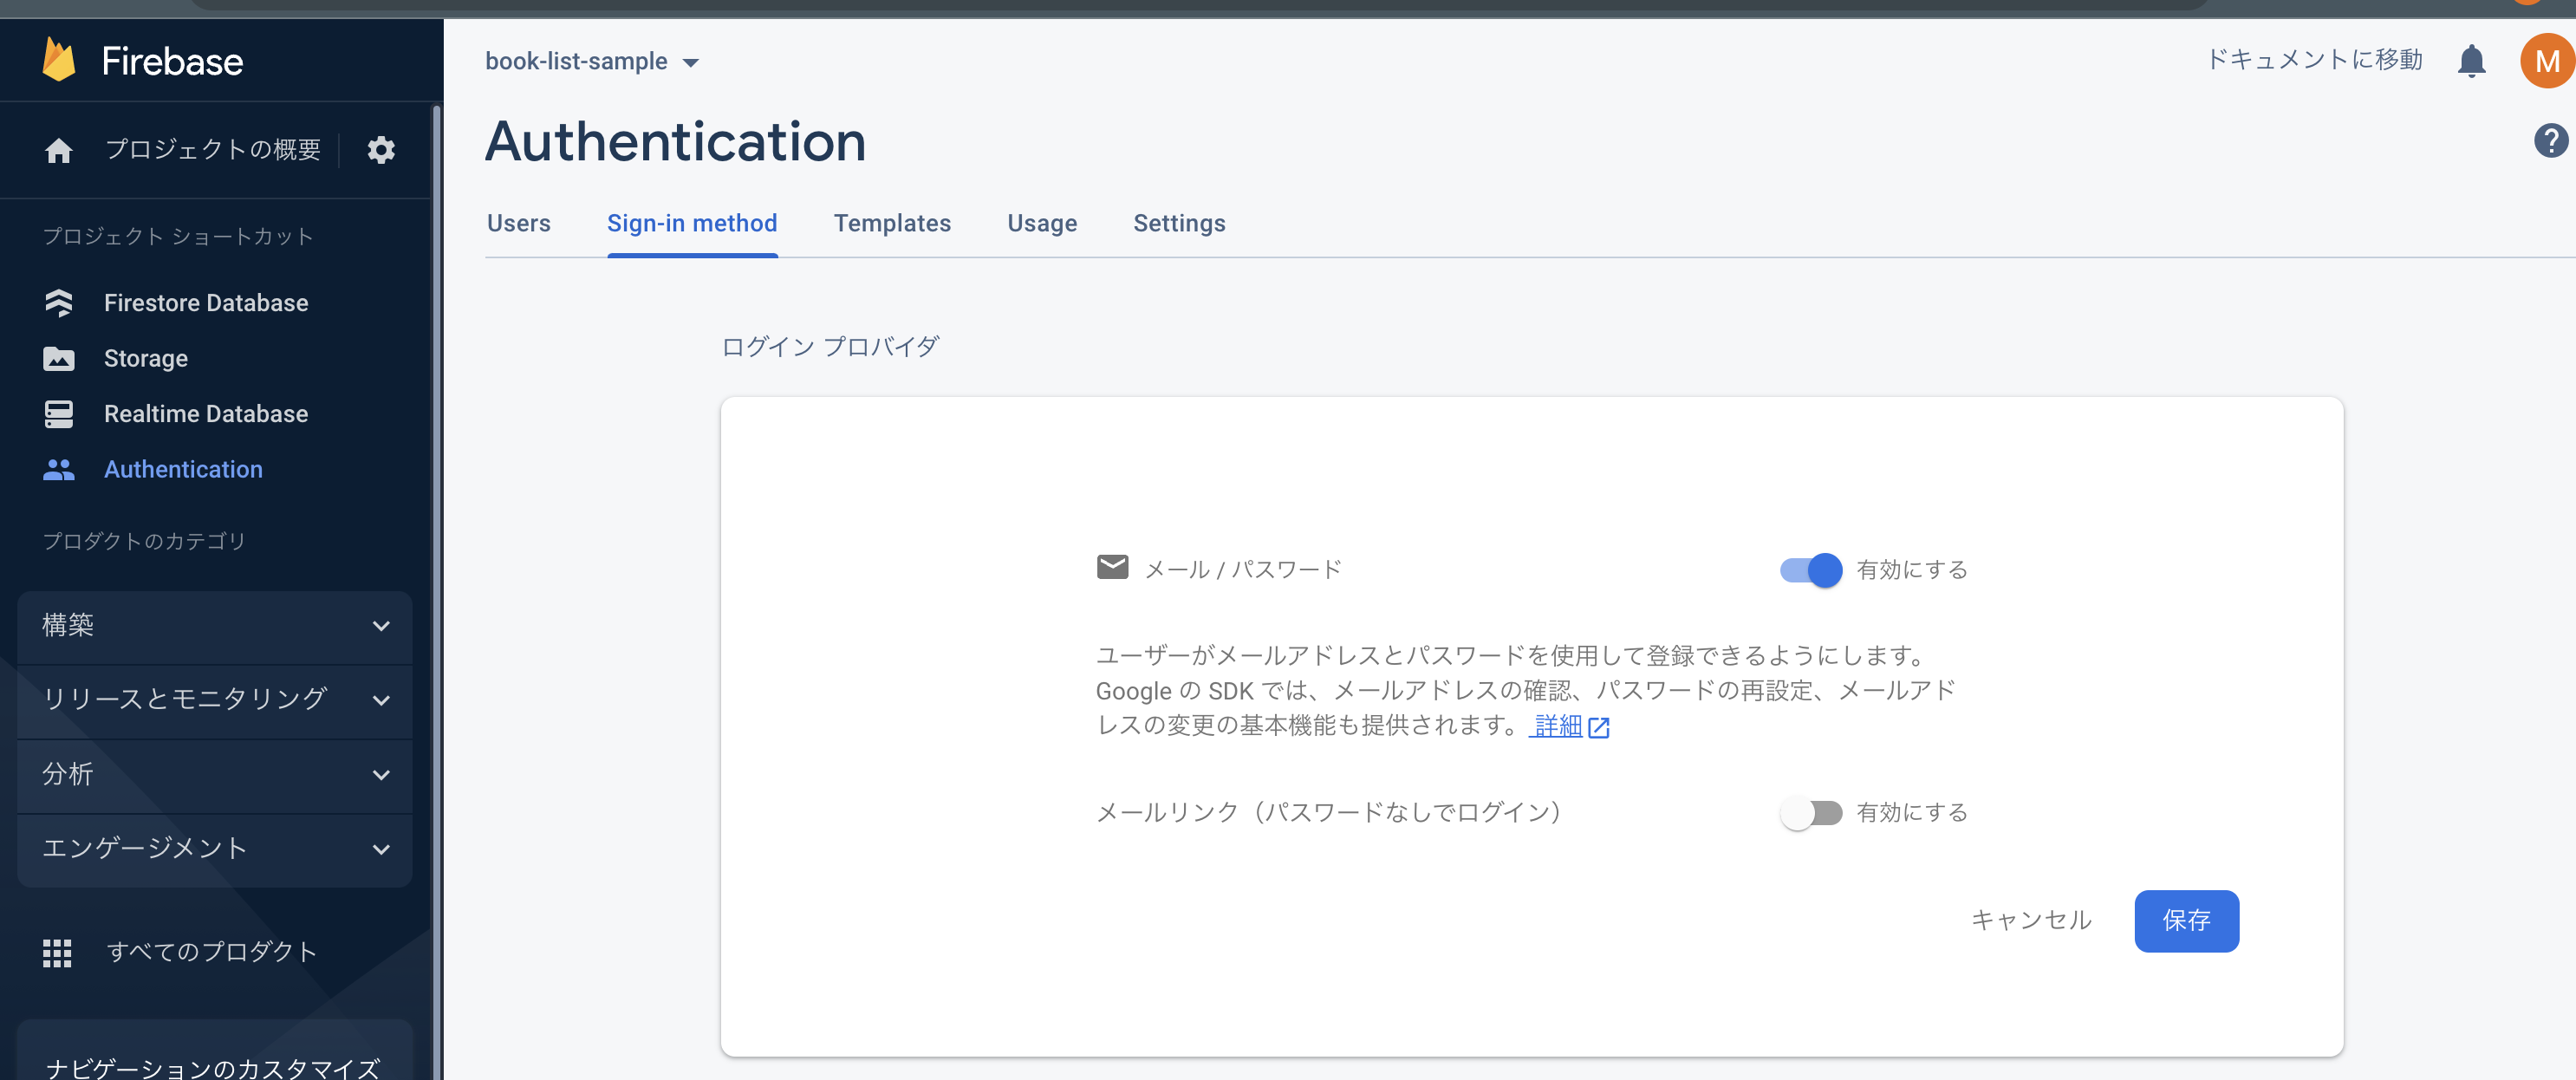This screenshot has width=2576, height=1080.
Task: Open Storage from the sidebar
Action: pos(146,358)
